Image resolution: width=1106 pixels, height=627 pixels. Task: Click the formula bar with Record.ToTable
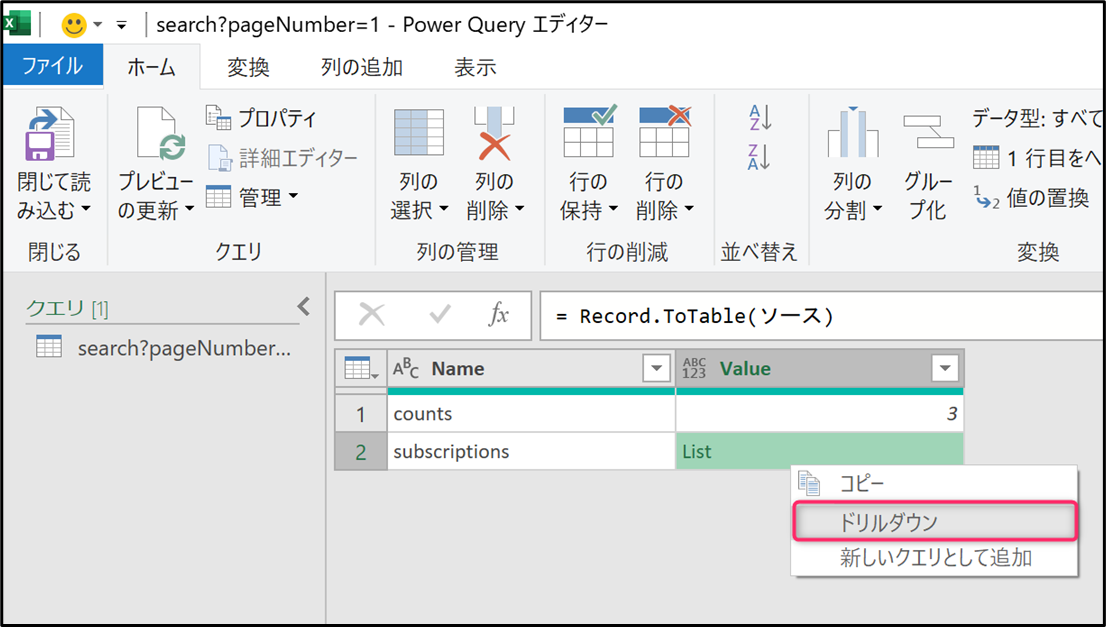(822, 315)
